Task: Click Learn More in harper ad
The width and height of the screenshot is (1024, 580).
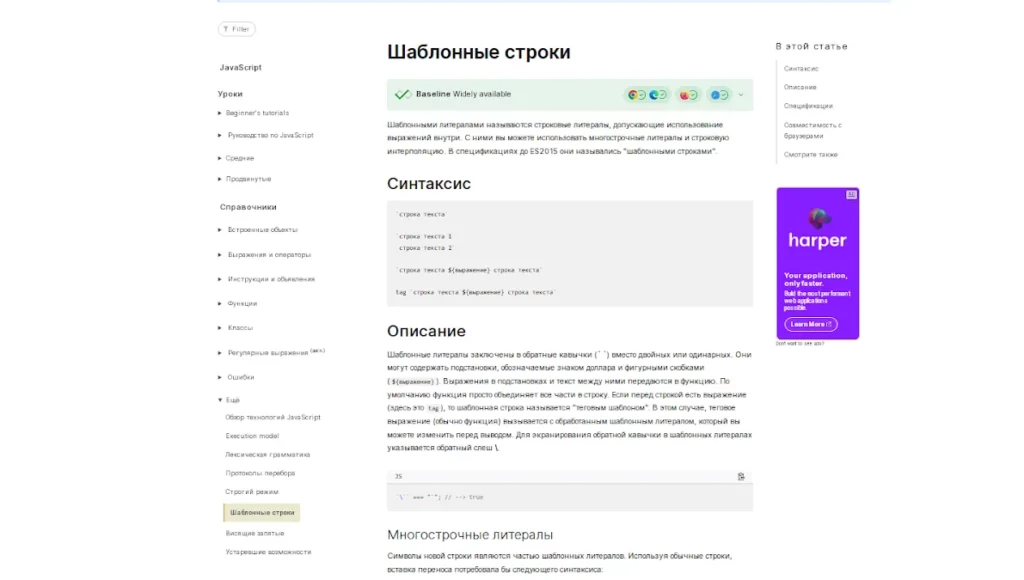Action: [810, 325]
